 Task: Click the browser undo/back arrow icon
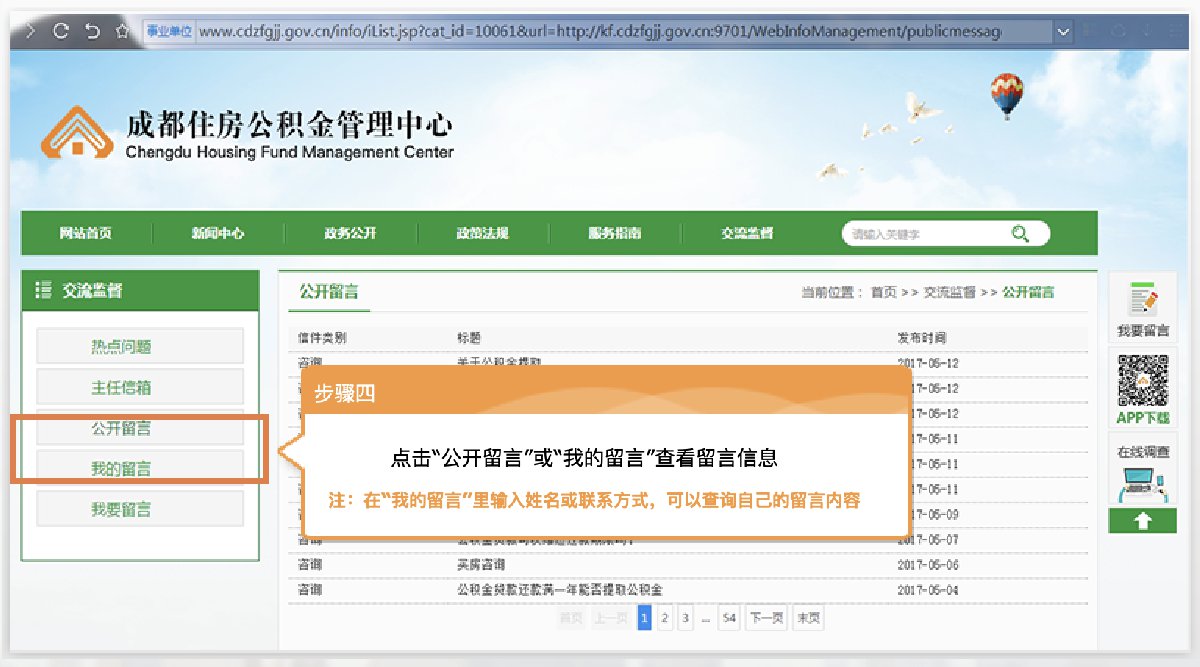(x=92, y=32)
